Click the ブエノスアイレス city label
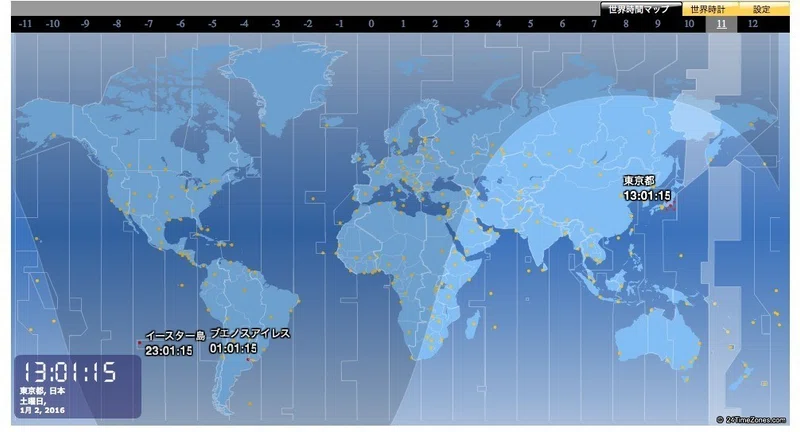This screenshot has height=432, width=800. coord(250,333)
